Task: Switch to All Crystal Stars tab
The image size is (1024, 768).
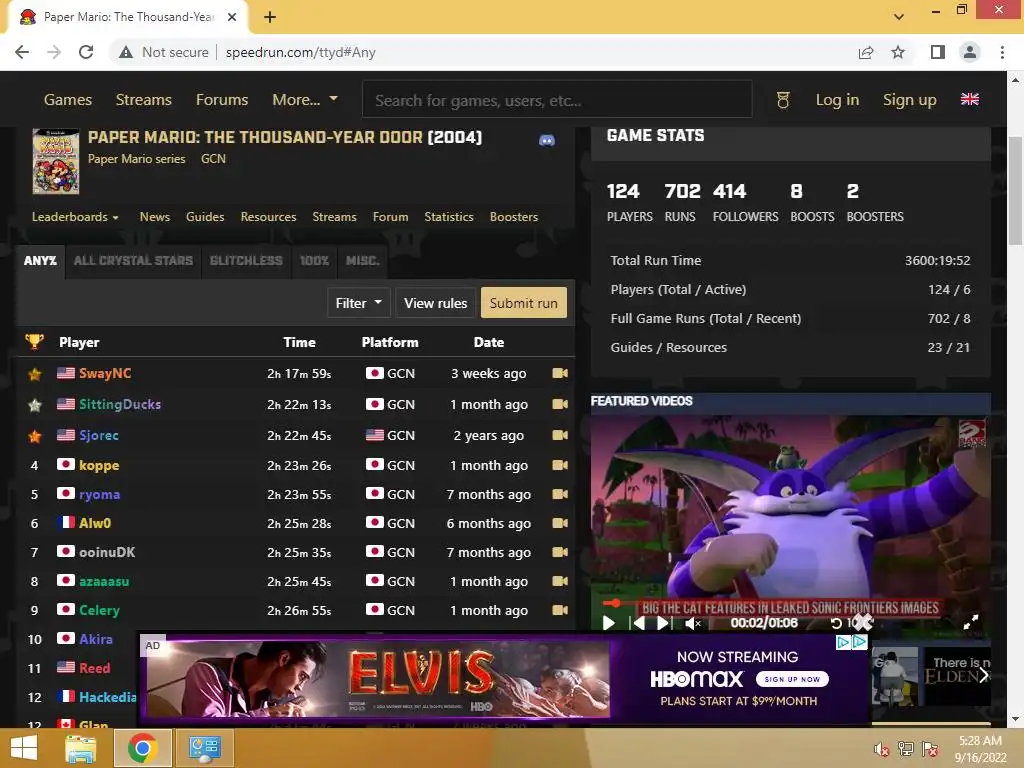Action: click(x=133, y=261)
